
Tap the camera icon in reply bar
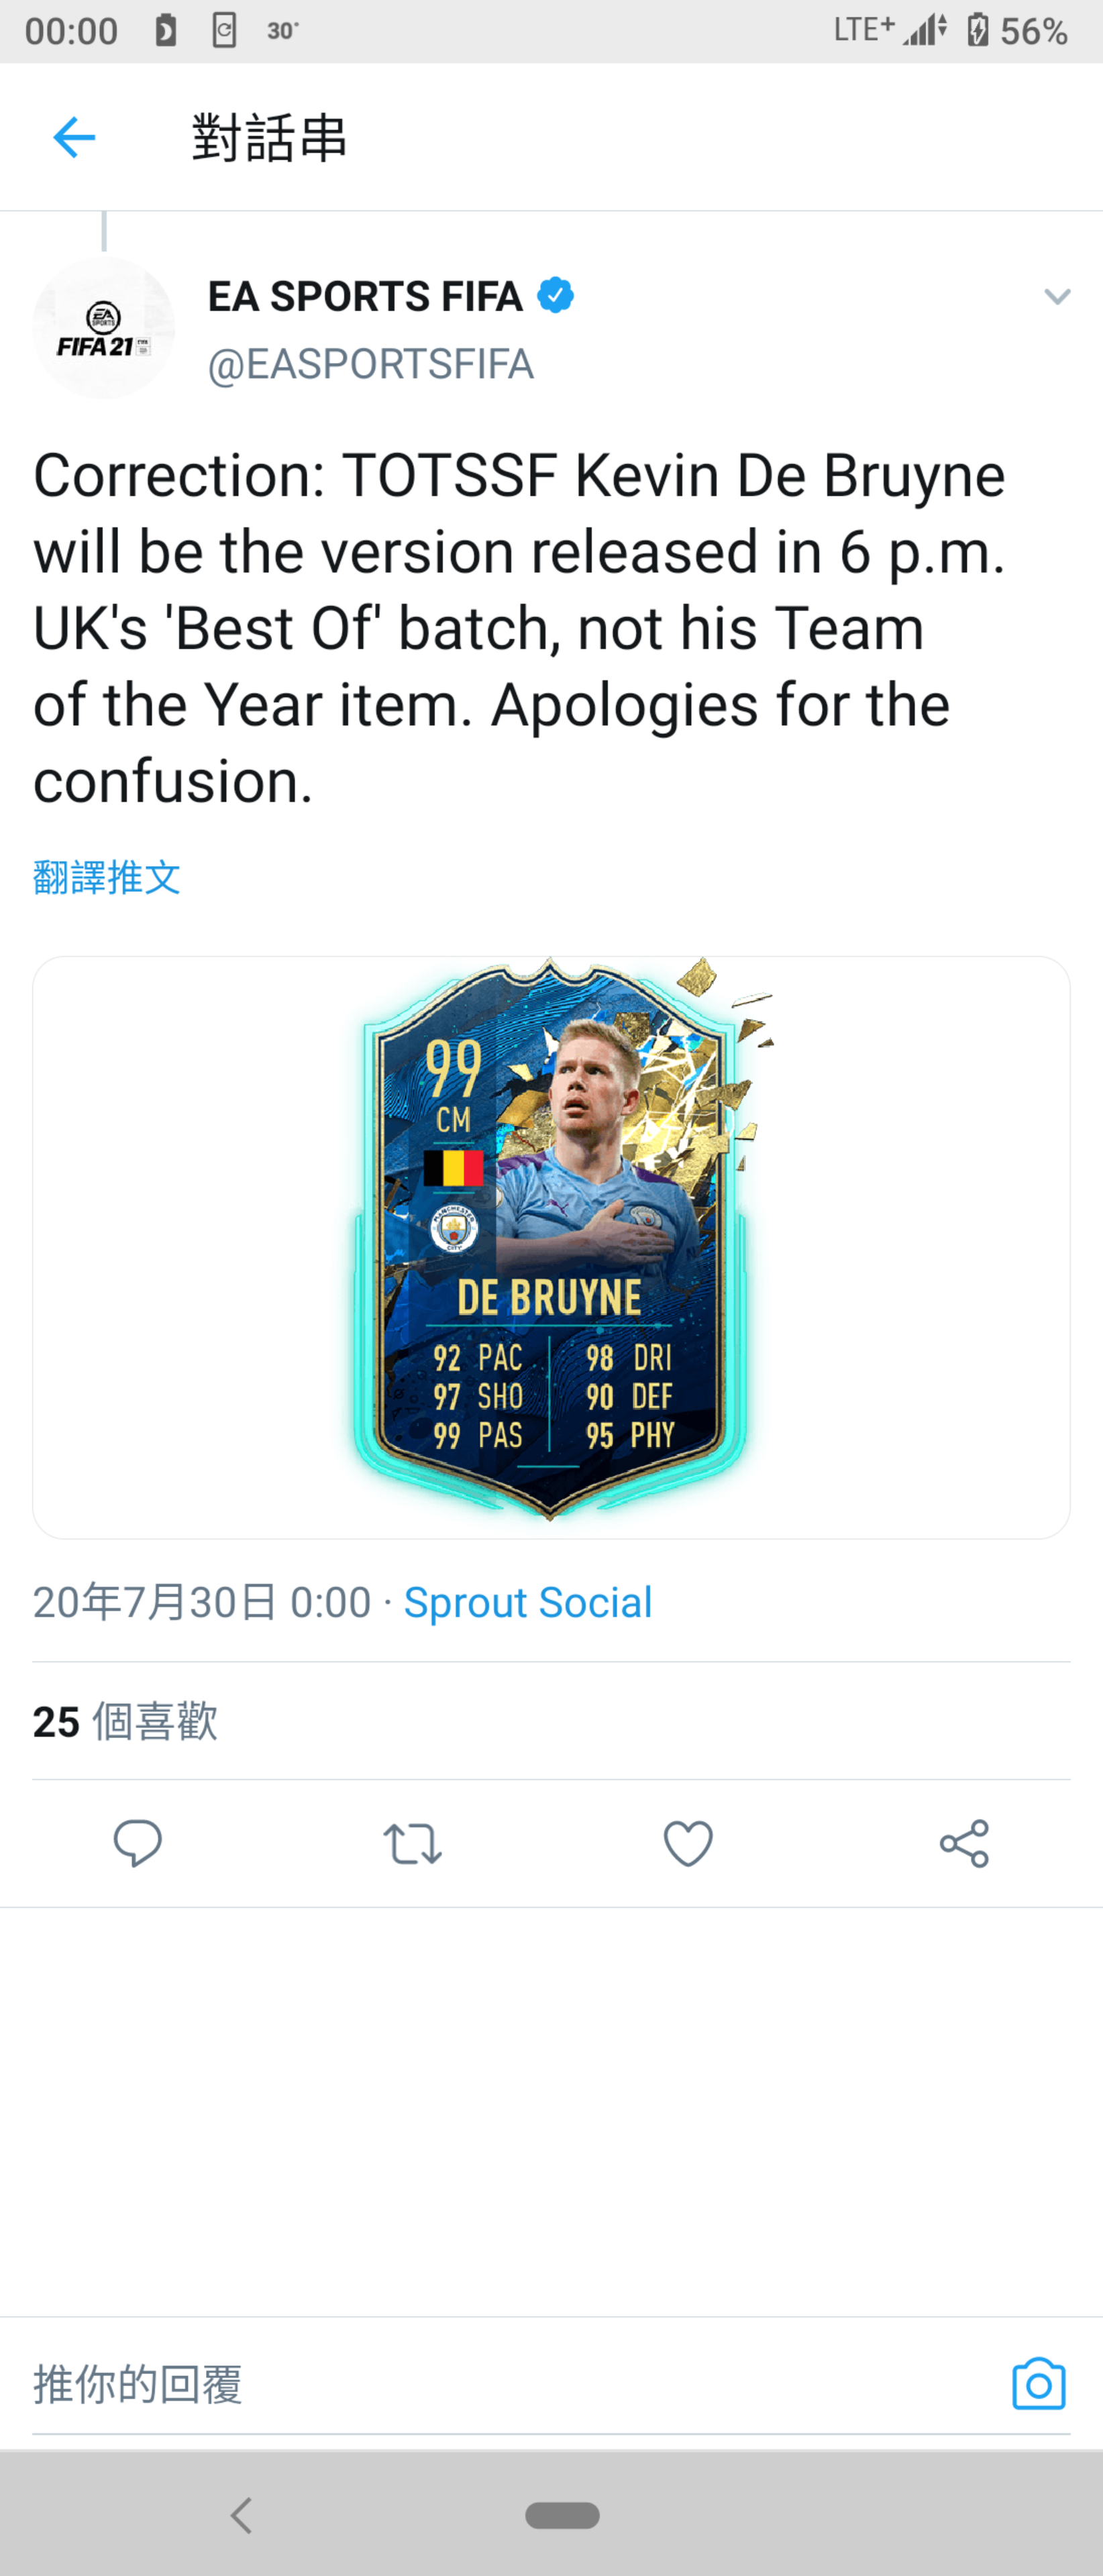point(1039,2384)
